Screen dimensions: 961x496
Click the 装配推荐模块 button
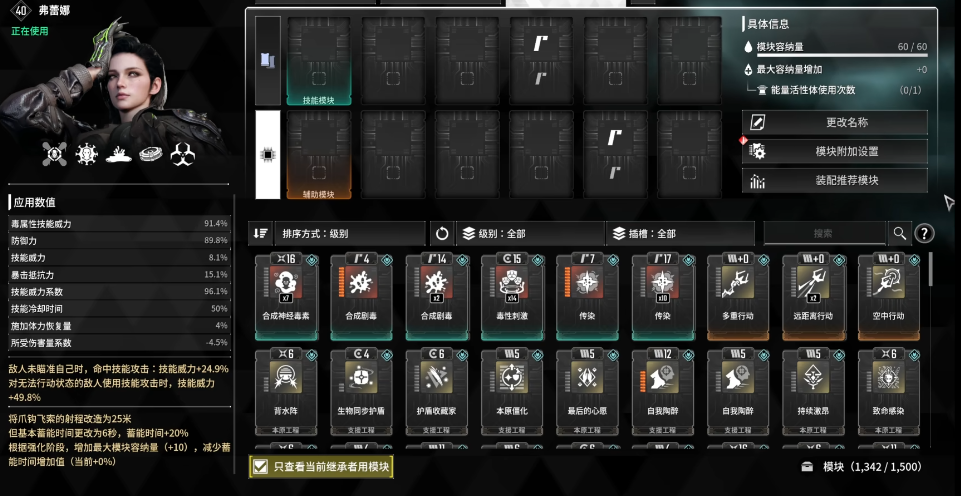pyautogui.click(x=835, y=181)
